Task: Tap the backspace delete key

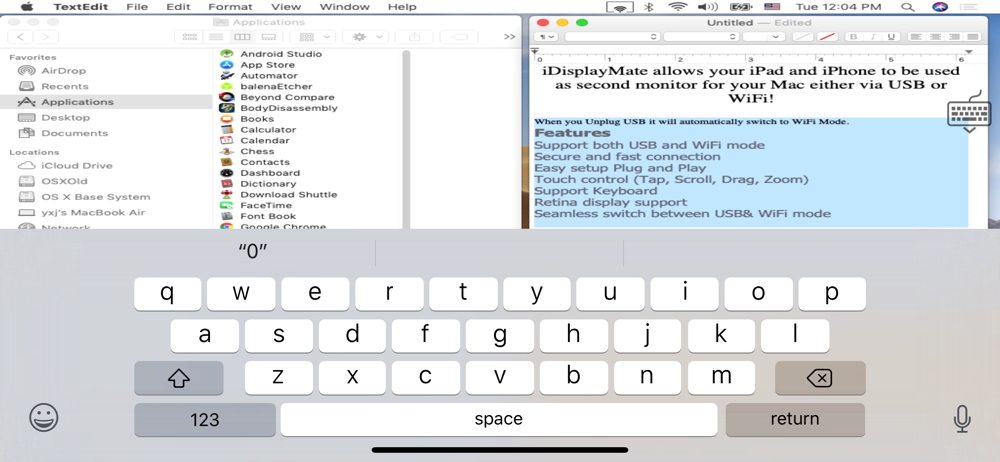Action: (x=820, y=378)
